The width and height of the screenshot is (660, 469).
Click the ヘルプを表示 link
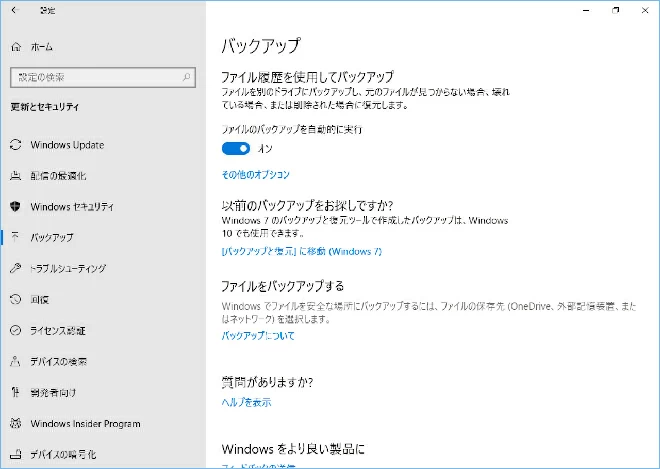(x=246, y=402)
